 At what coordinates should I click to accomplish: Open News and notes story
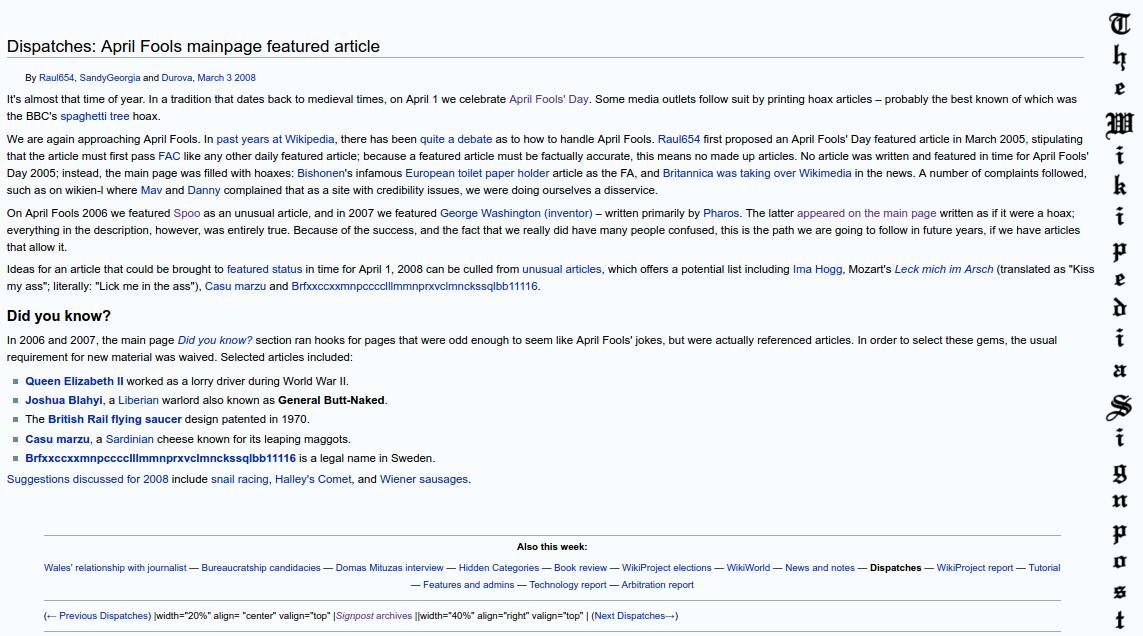click(819, 567)
